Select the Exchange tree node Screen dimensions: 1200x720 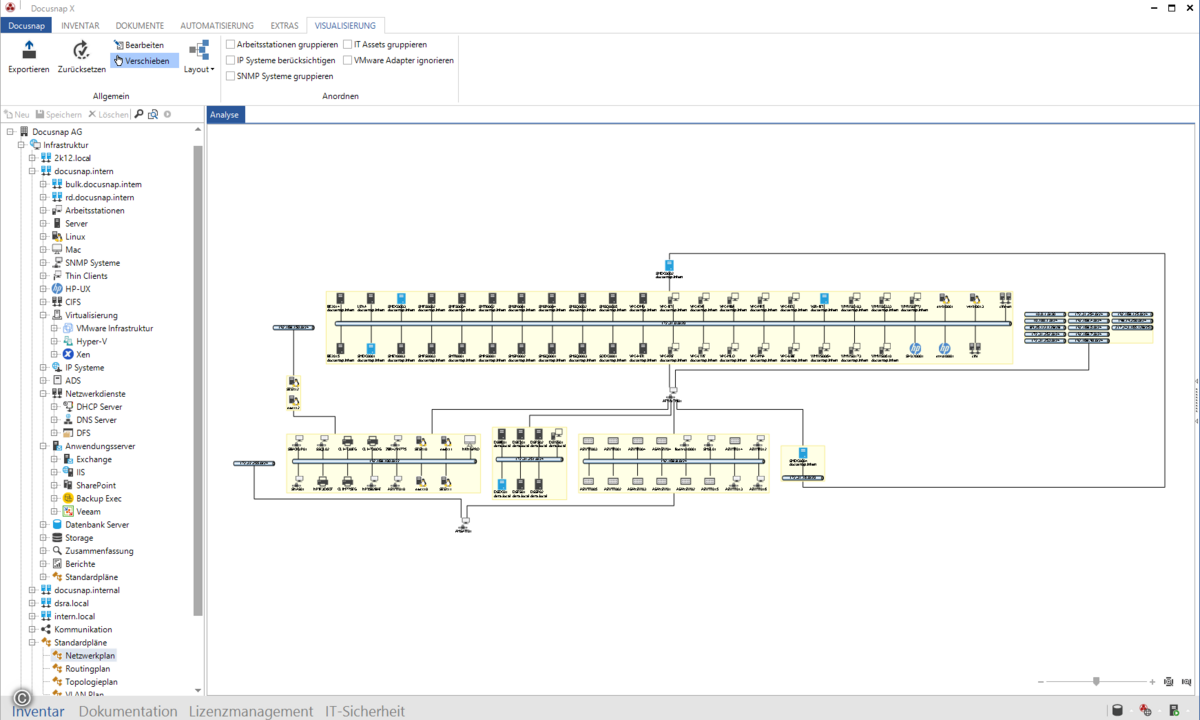click(x=87, y=459)
